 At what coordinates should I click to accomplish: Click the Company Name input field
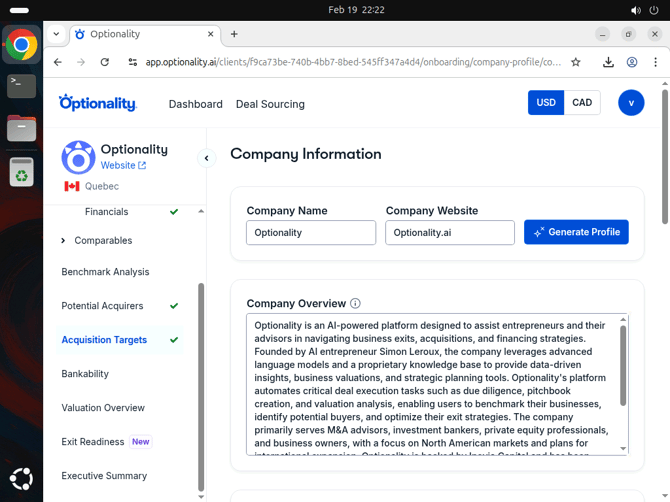click(x=311, y=233)
